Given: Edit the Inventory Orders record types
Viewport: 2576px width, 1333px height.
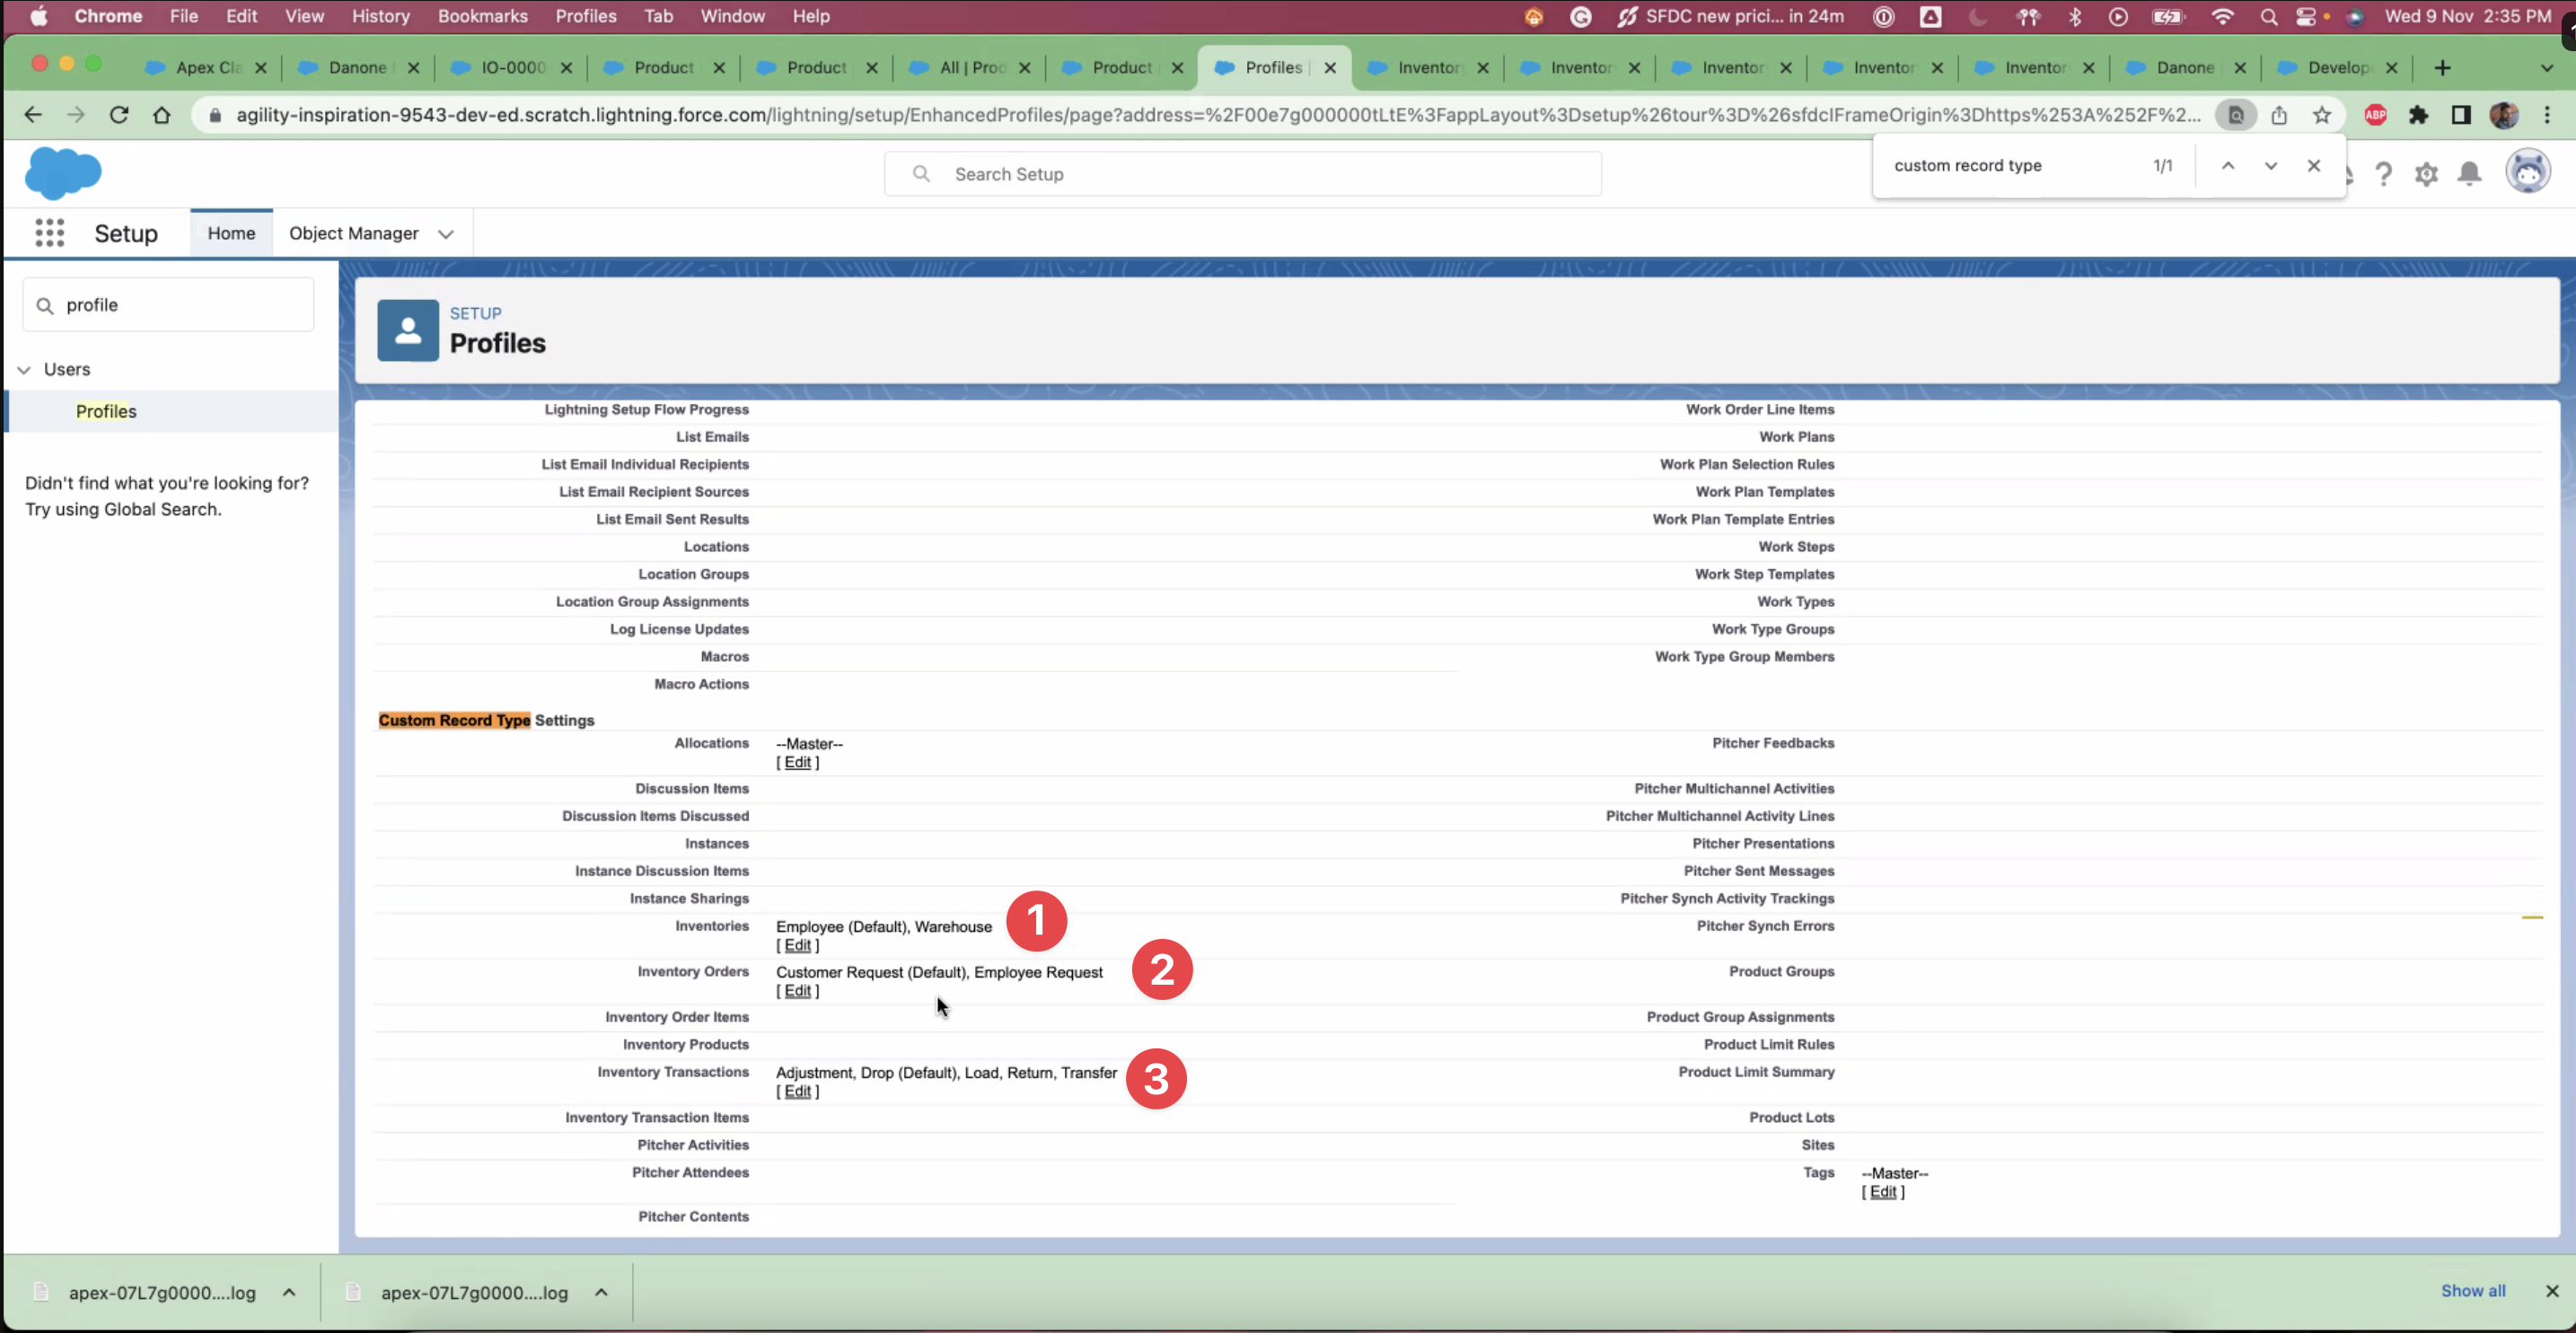Looking at the screenshot, I should 797,991.
